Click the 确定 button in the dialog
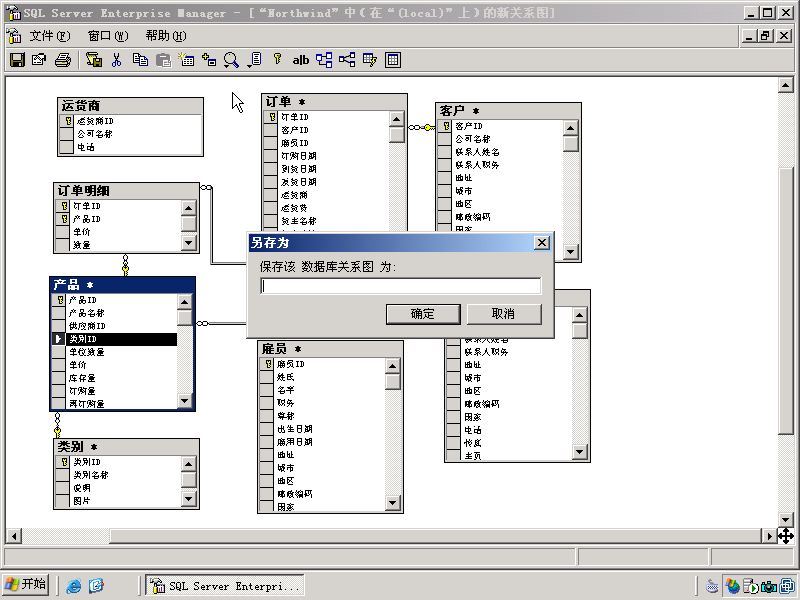Image resolution: width=800 pixels, height=600 pixels. (423, 314)
